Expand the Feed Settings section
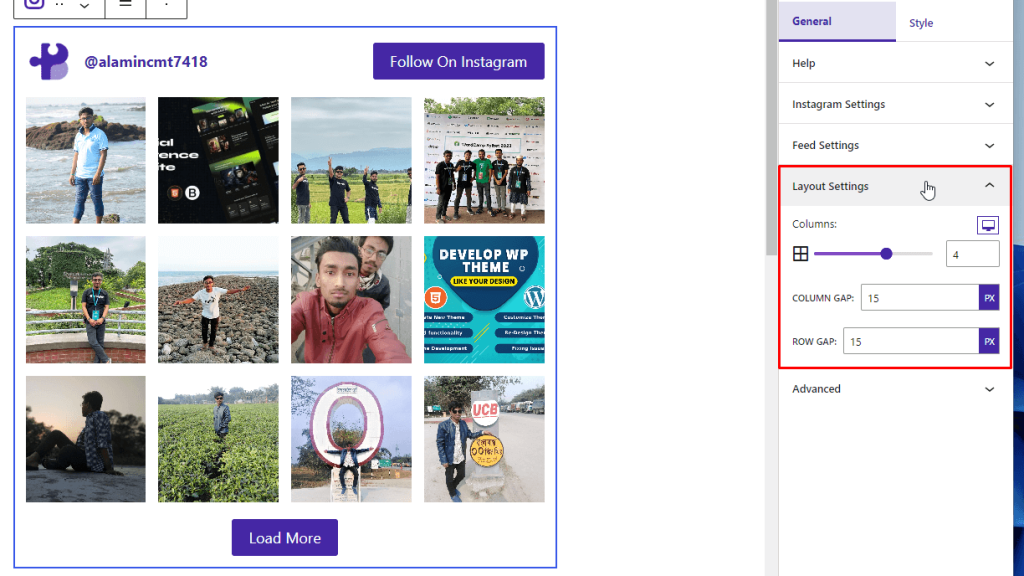 point(895,144)
